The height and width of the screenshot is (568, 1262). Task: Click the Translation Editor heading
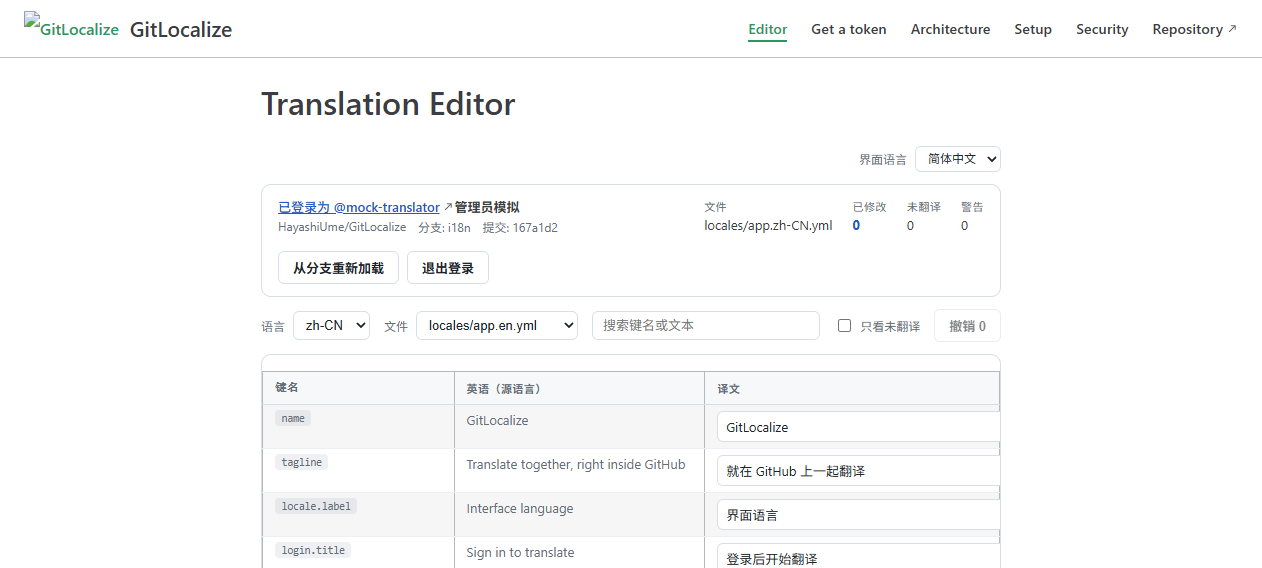pyautogui.click(x=388, y=104)
